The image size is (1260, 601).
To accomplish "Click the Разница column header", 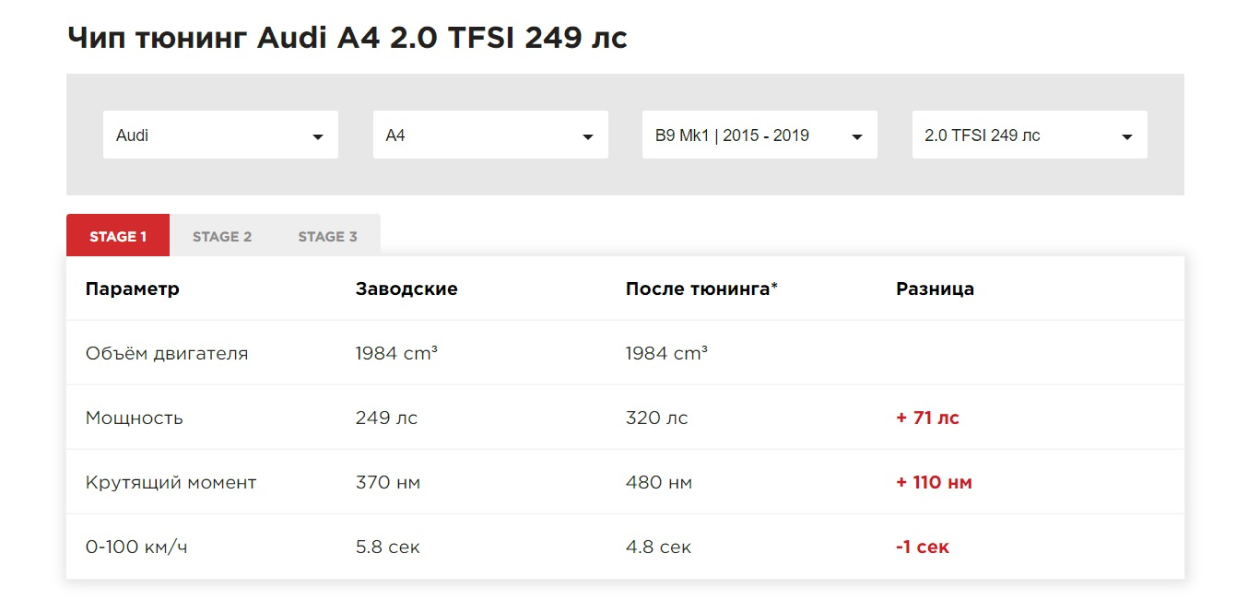I will 935,289.
